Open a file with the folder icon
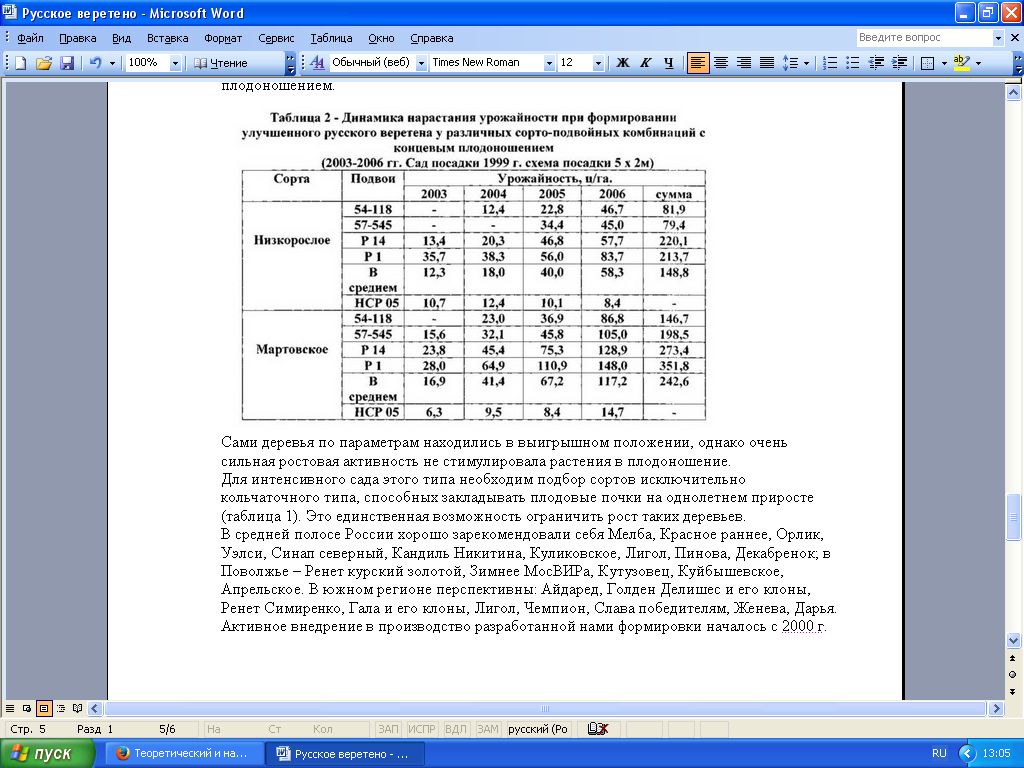The height and width of the screenshot is (768, 1024). 44,63
